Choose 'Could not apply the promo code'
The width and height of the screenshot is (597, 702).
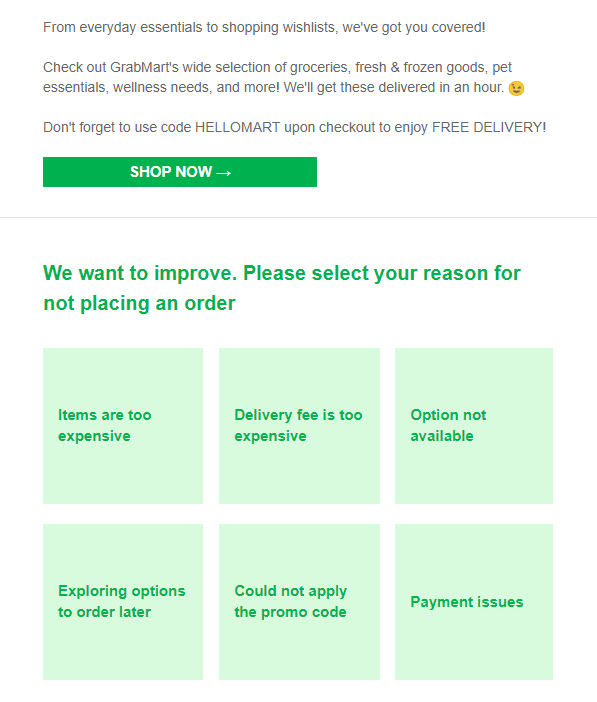(x=299, y=602)
